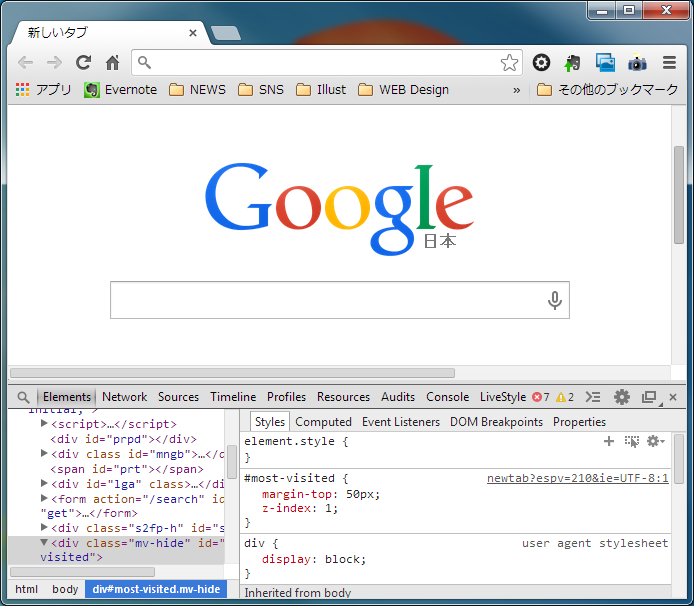The width and height of the screenshot is (694, 606).
Task: Collapse the div class="mv-hide" node
Action: pyautogui.click(x=44, y=542)
